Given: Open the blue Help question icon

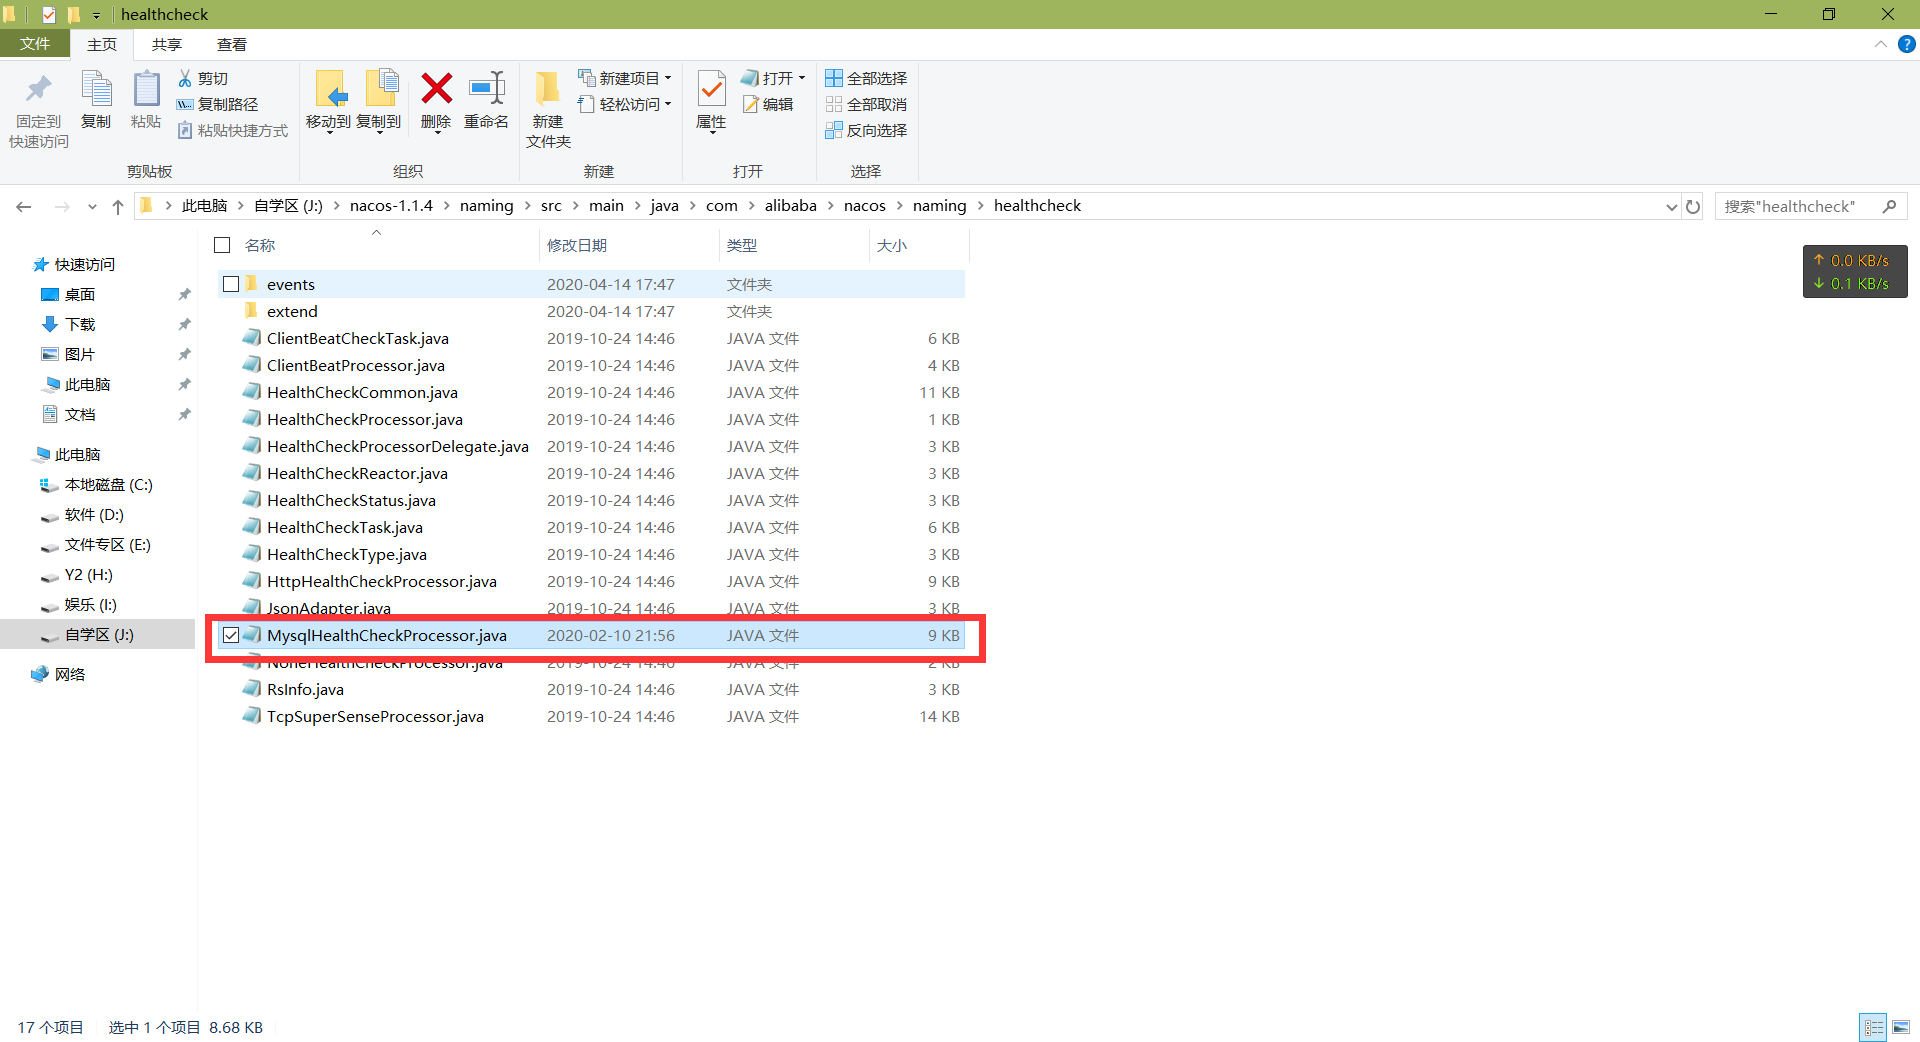Looking at the screenshot, I should pos(1907,44).
